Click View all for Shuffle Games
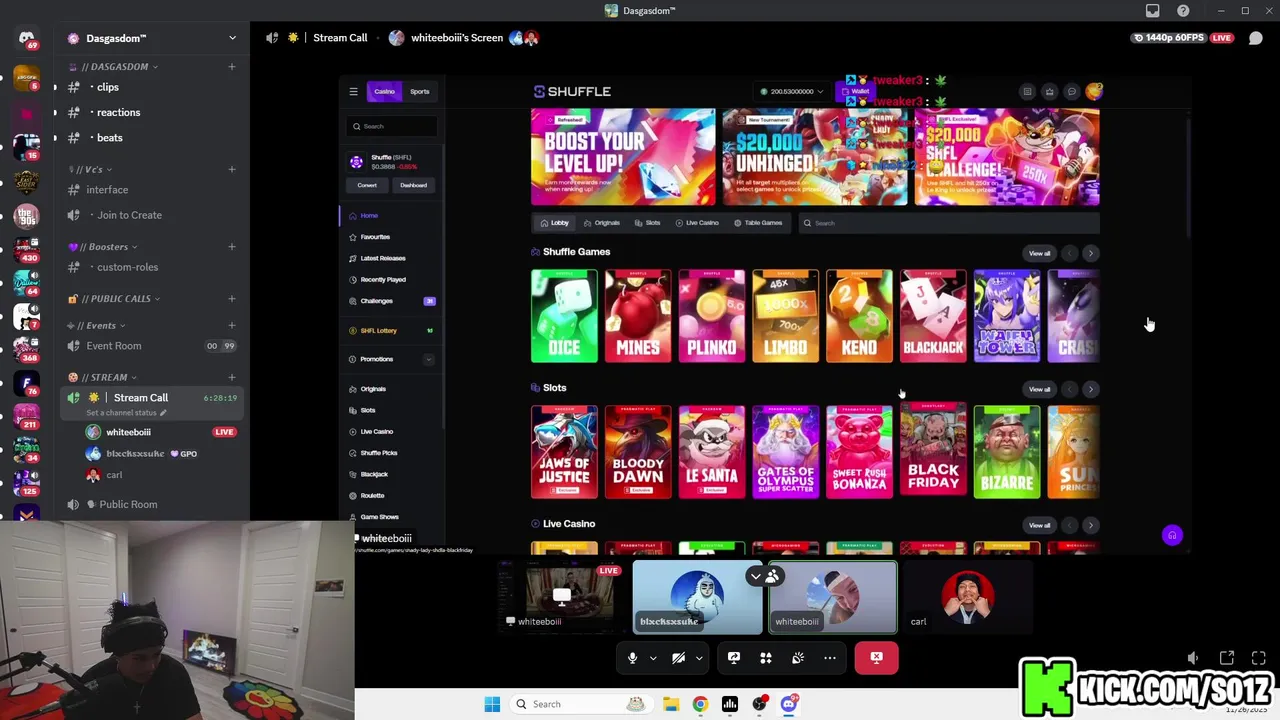 1040,253
